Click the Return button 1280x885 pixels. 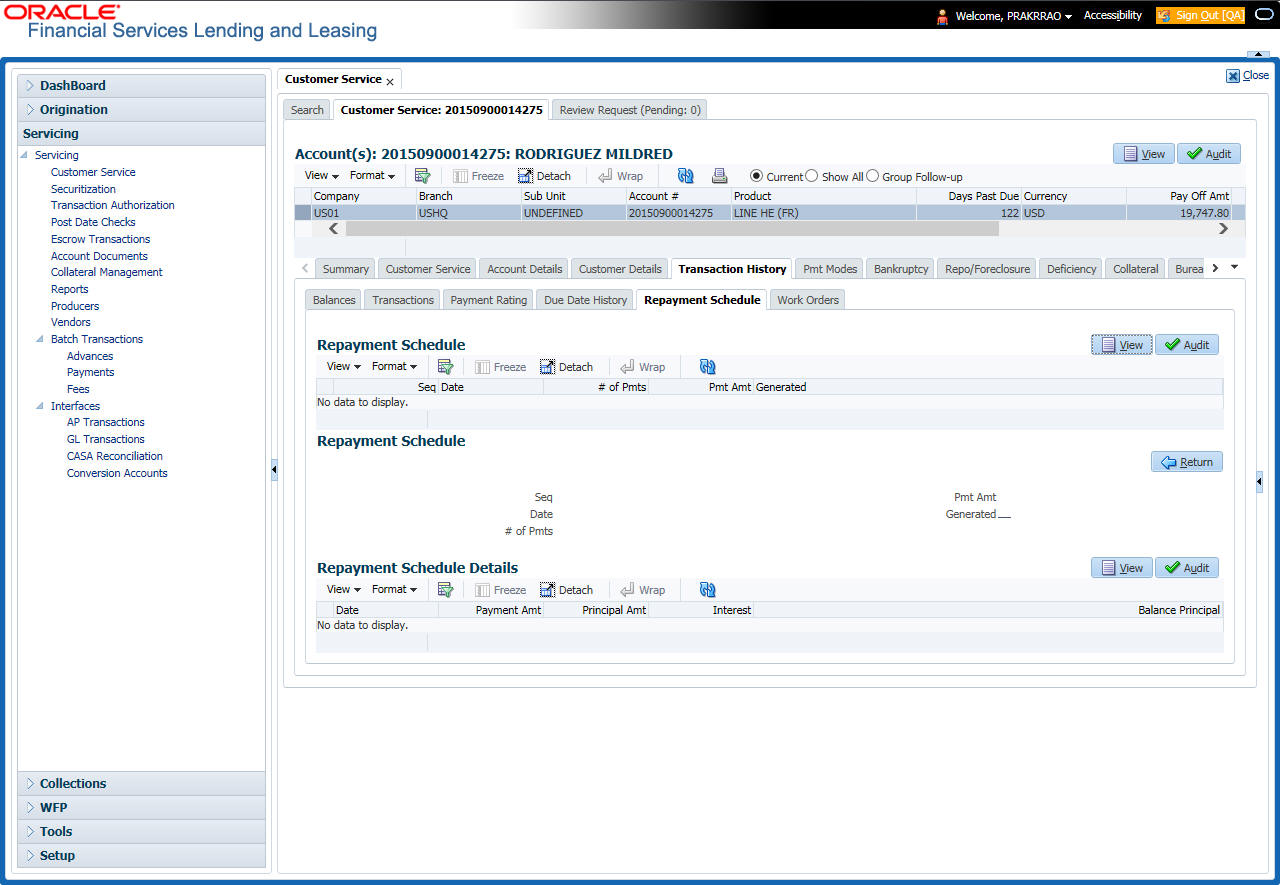click(x=1187, y=462)
